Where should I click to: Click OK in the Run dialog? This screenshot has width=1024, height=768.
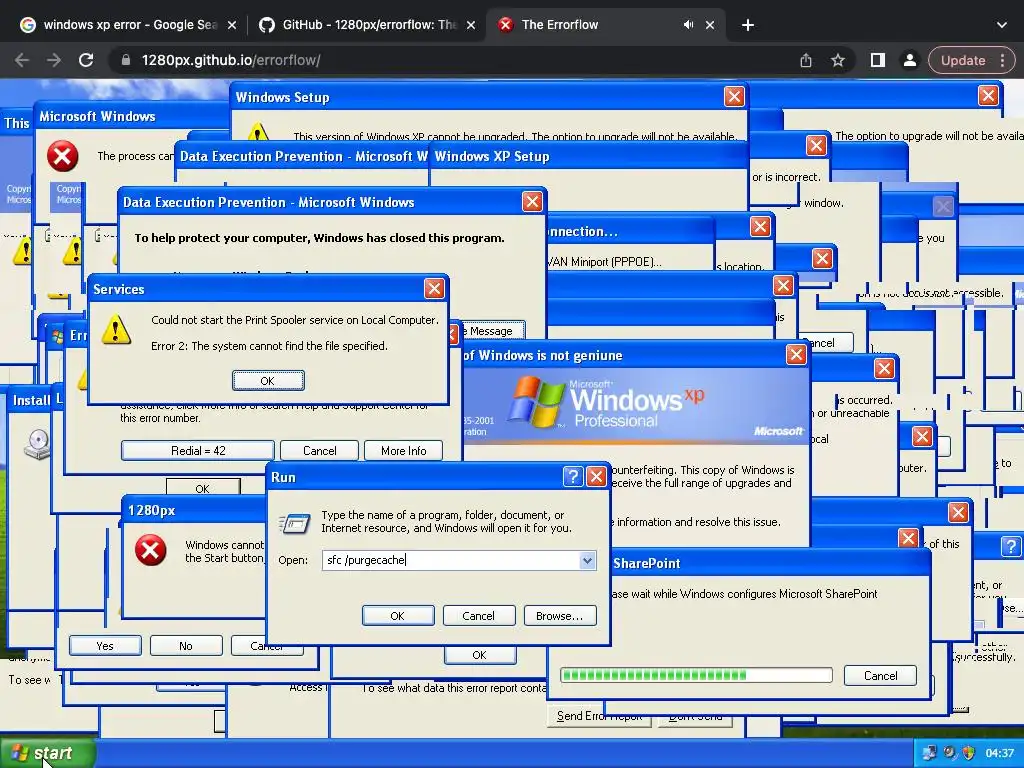398,616
